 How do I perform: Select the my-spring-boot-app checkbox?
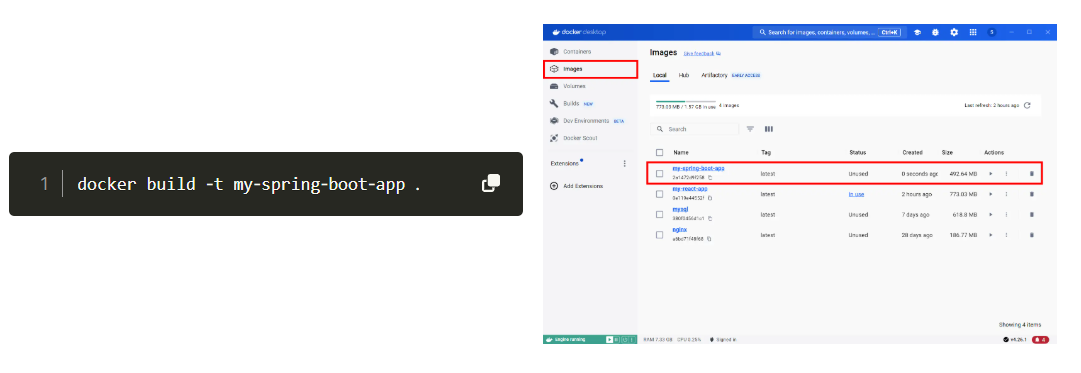(660, 174)
